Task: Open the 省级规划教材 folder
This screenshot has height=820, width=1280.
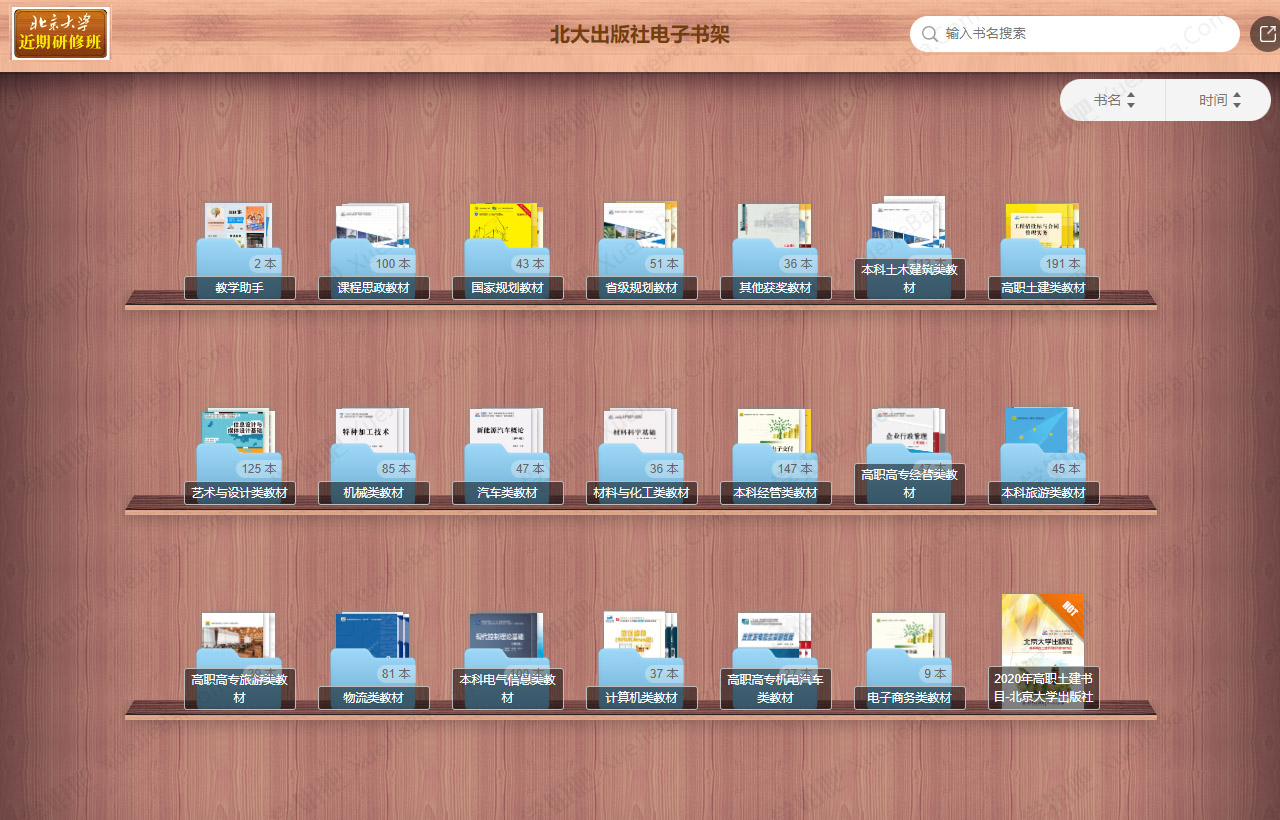Action: (641, 250)
